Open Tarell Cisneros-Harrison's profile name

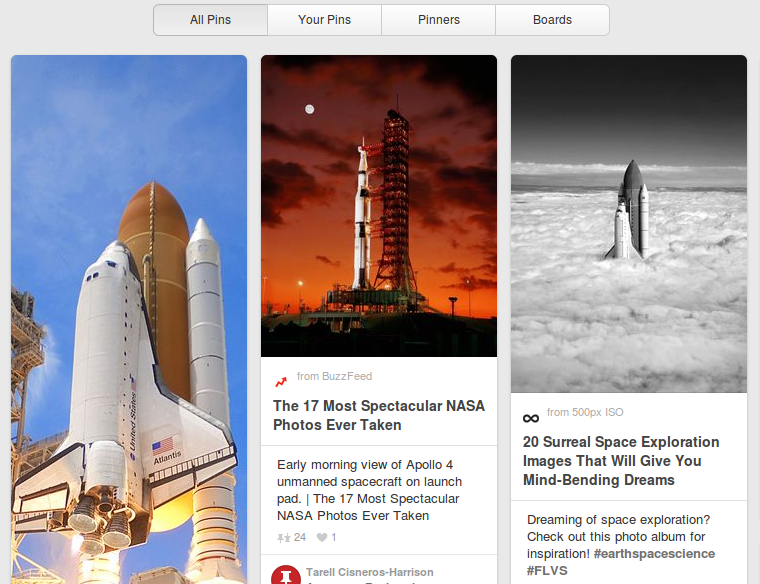point(370,572)
